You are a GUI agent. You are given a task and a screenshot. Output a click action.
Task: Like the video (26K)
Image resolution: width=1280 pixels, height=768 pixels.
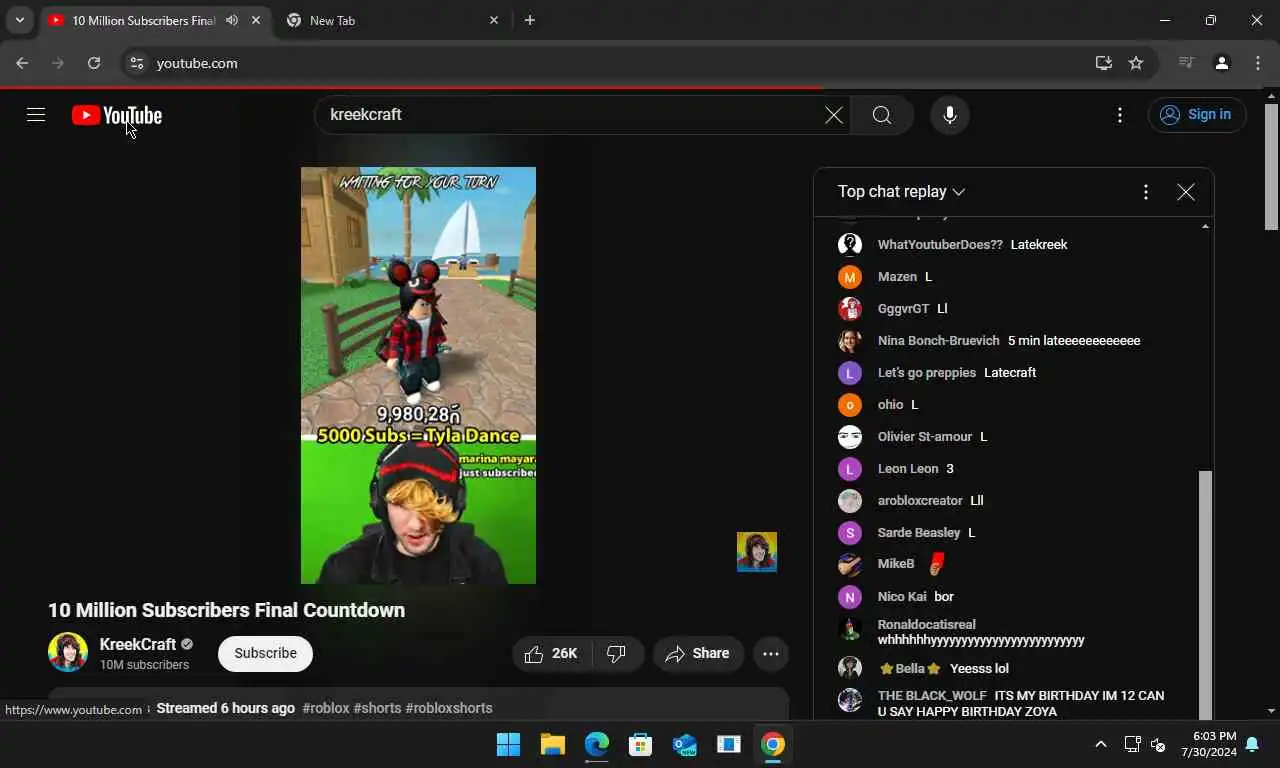point(552,654)
